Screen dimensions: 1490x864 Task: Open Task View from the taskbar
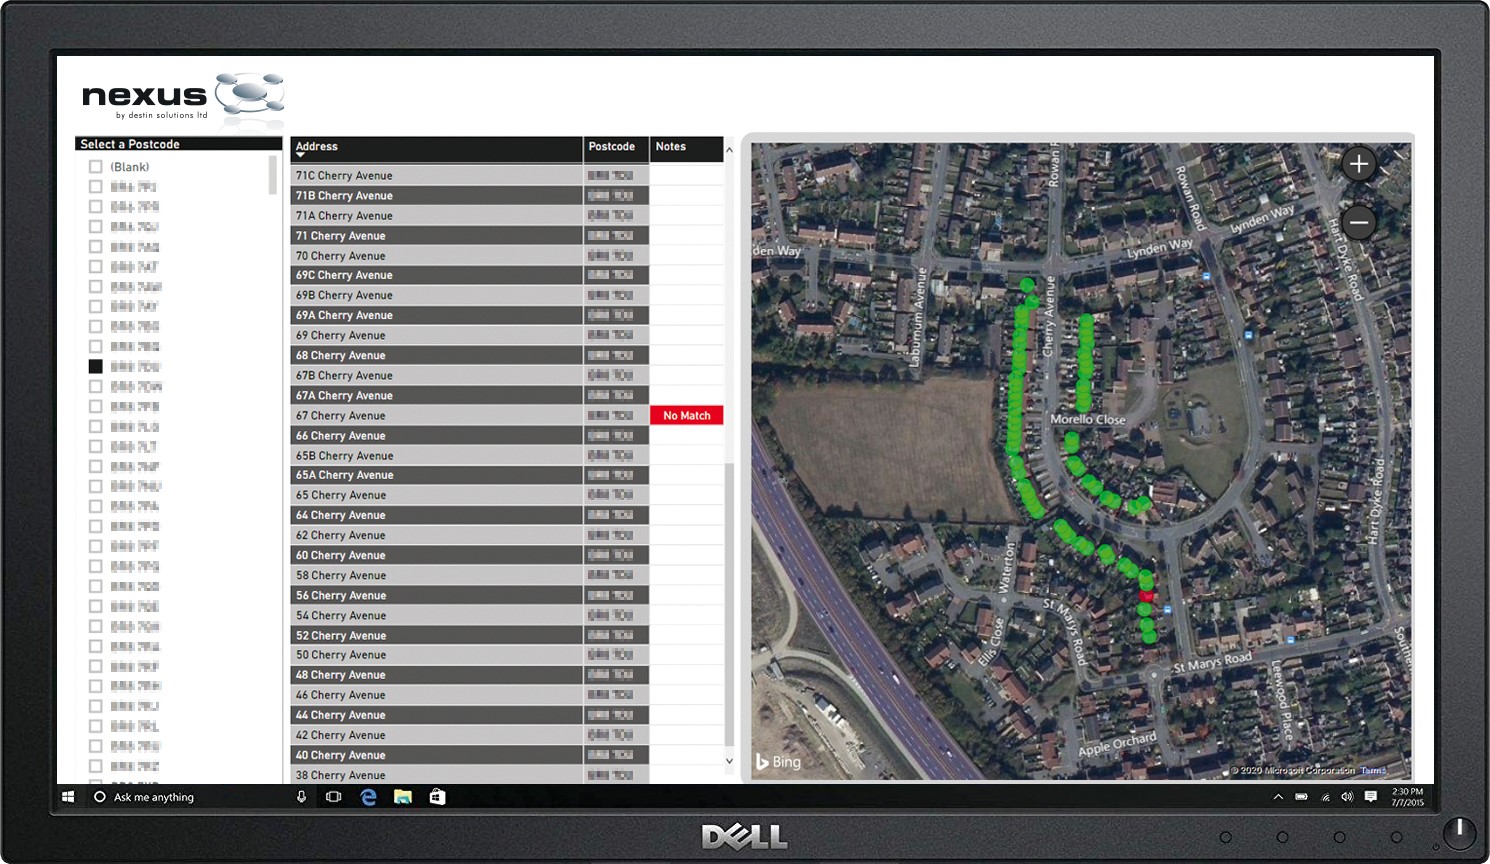[334, 797]
